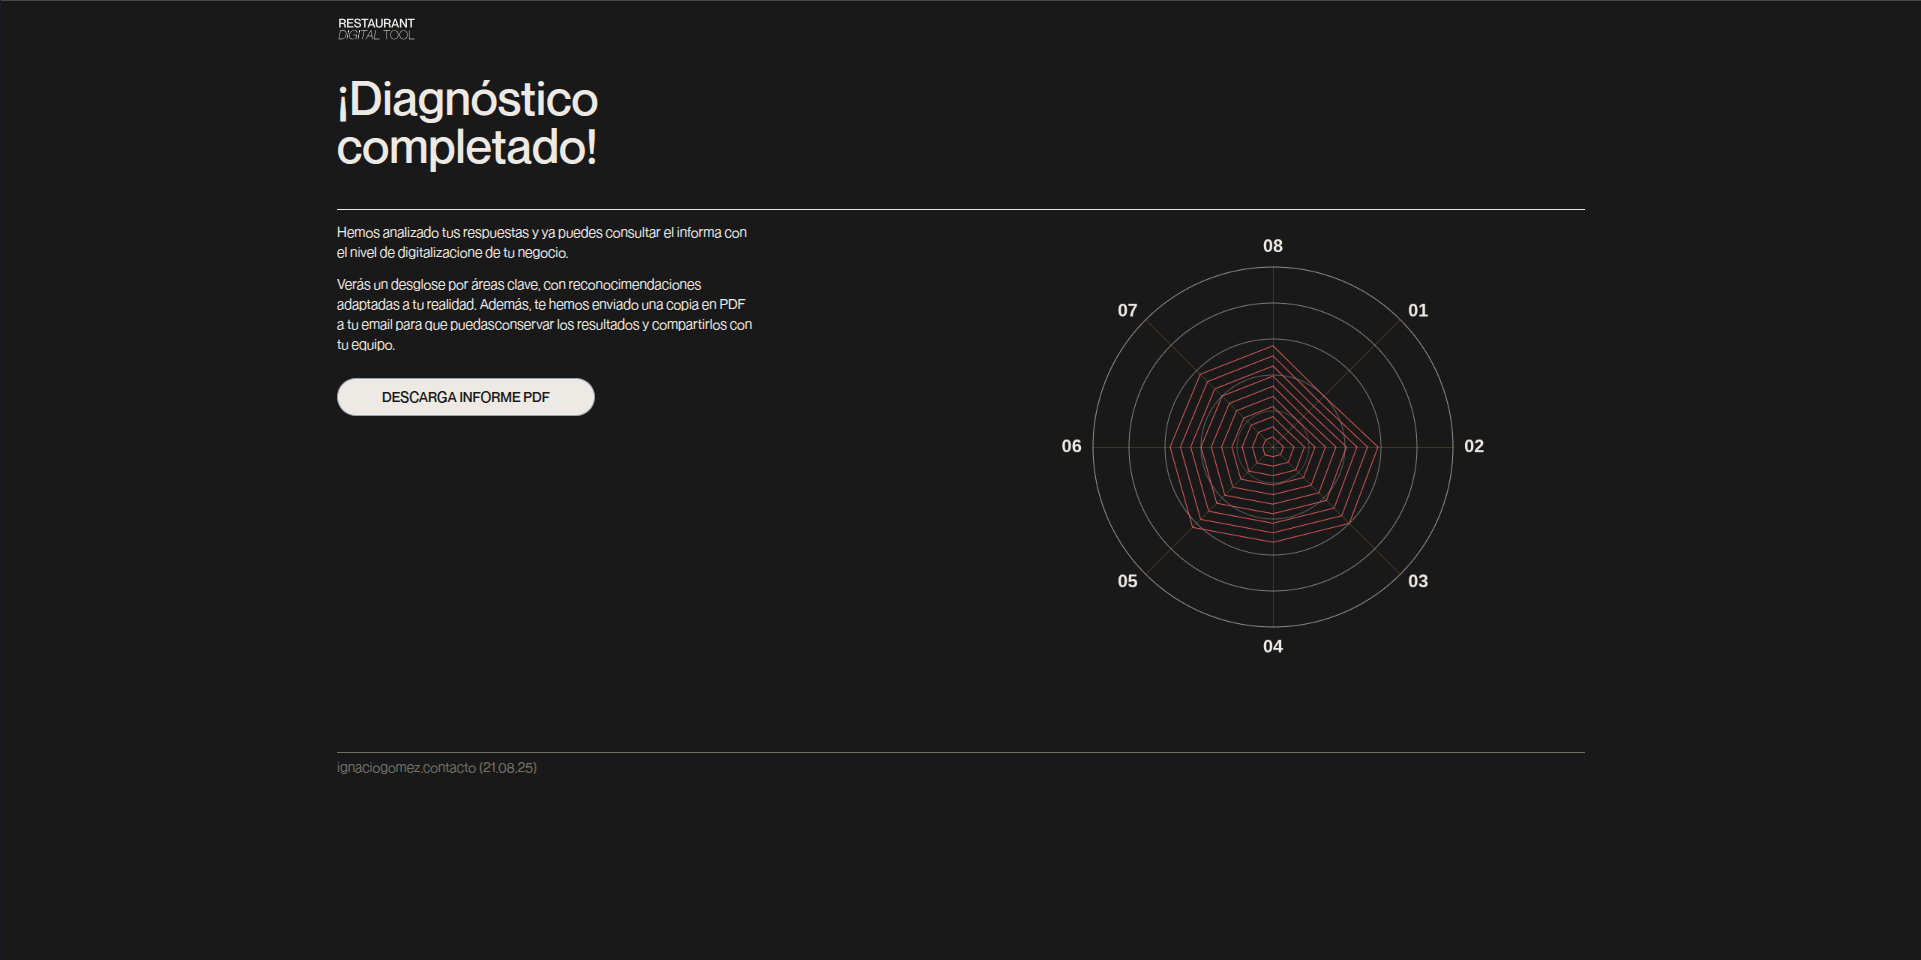Select the date text (21.08.25)
This screenshot has height=960, width=1921.
tap(508, 768)
